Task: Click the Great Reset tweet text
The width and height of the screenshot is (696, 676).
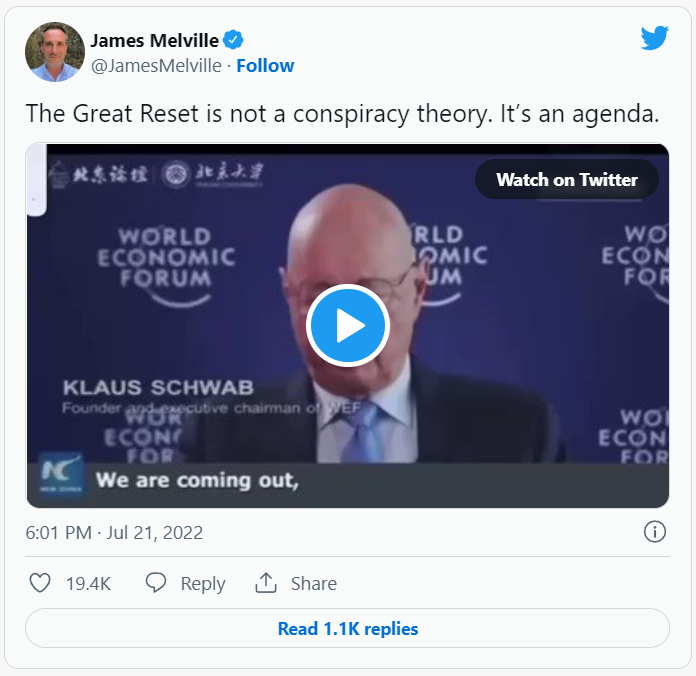Action: (342, 114)
